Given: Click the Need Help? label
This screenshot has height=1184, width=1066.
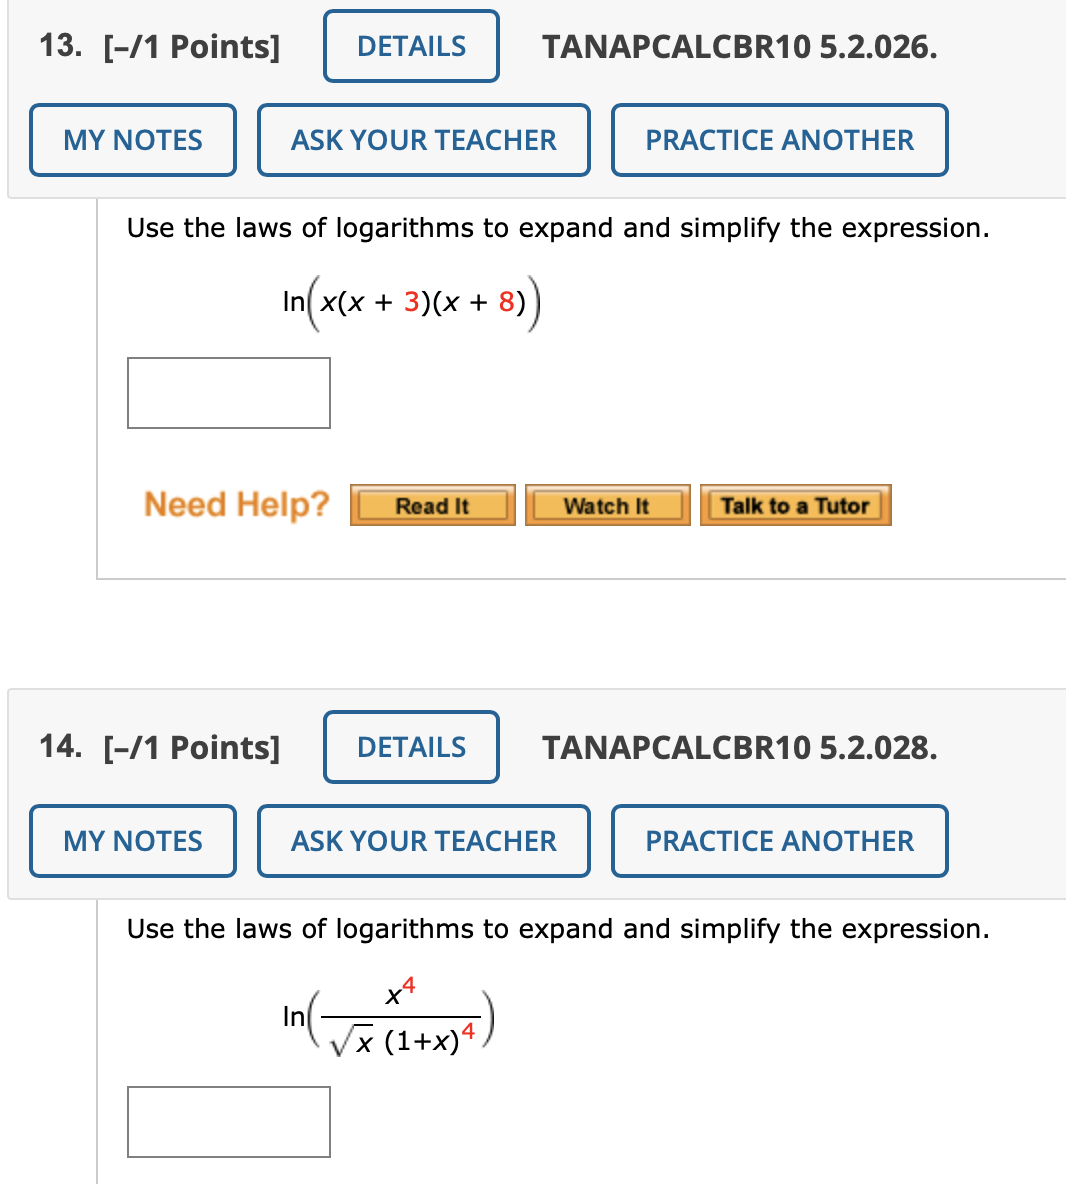Looking at the screenshot, I should pos(235,505).
